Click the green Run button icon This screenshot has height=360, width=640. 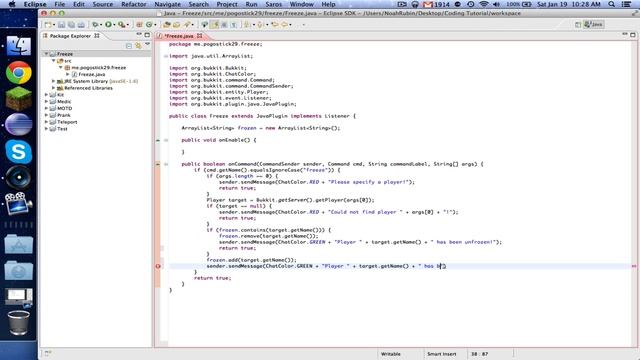point(108,24)
